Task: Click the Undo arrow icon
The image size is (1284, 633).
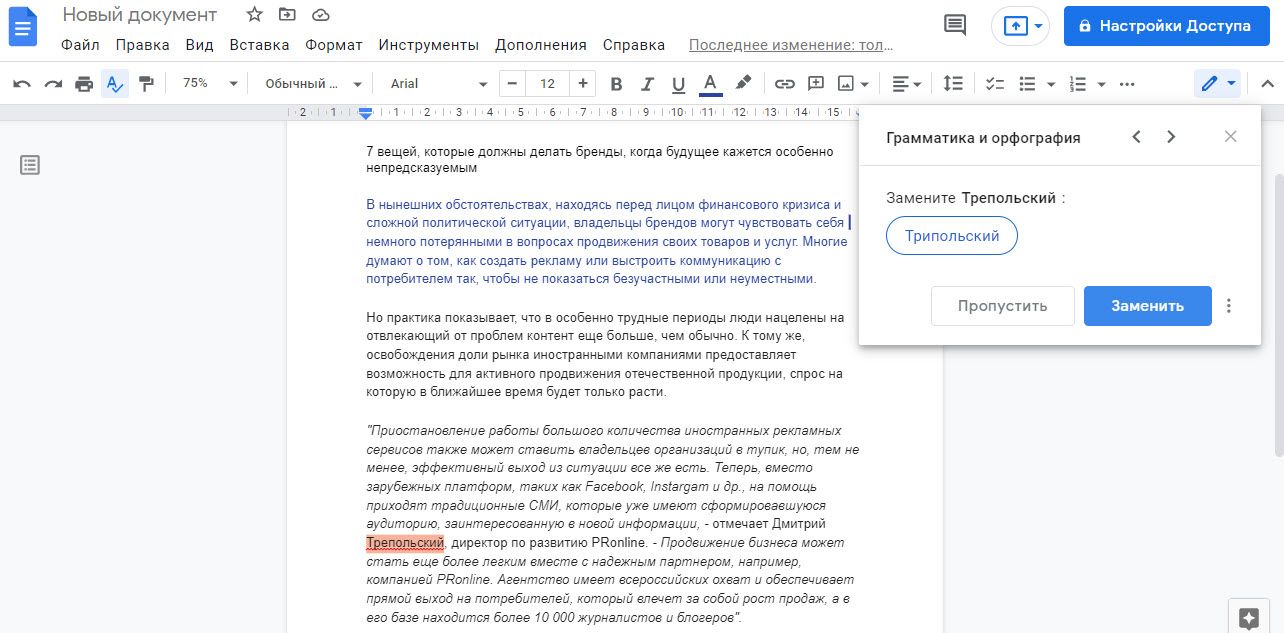Action: [22, 84]
